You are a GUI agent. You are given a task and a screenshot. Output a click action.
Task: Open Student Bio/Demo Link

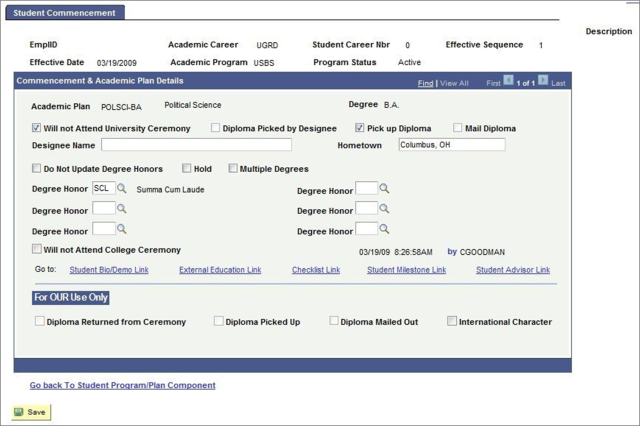click(x=109, y=270)
